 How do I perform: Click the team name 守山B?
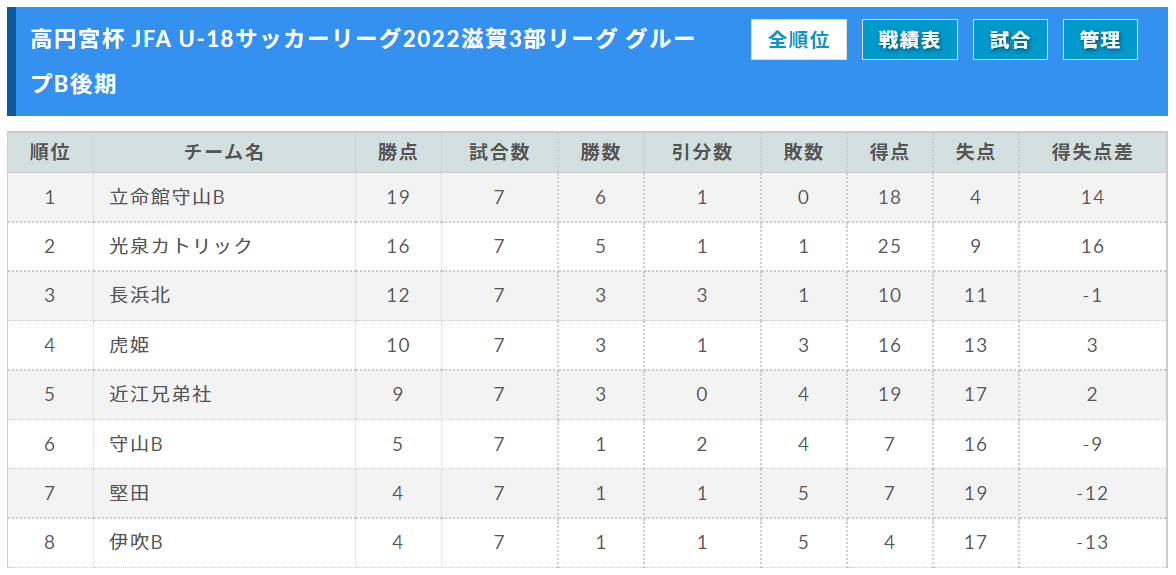tap(136, 444)
